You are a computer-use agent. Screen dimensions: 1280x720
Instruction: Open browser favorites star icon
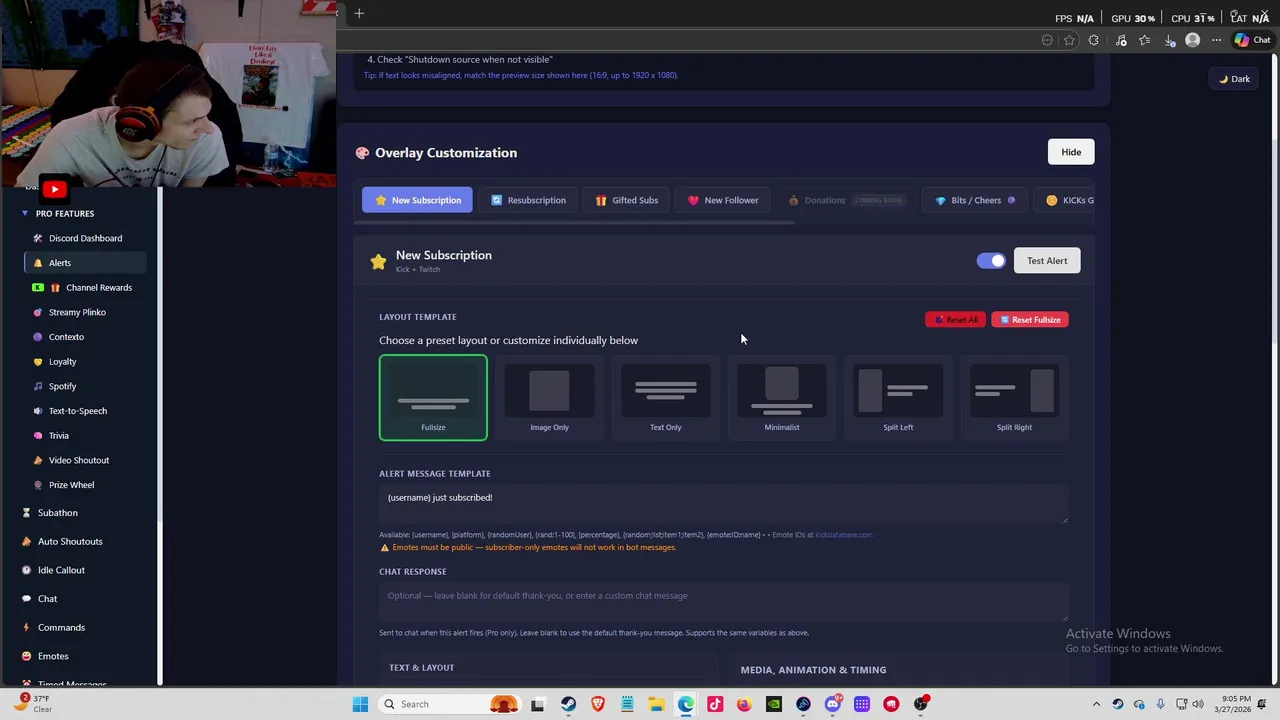(1069, 40)
